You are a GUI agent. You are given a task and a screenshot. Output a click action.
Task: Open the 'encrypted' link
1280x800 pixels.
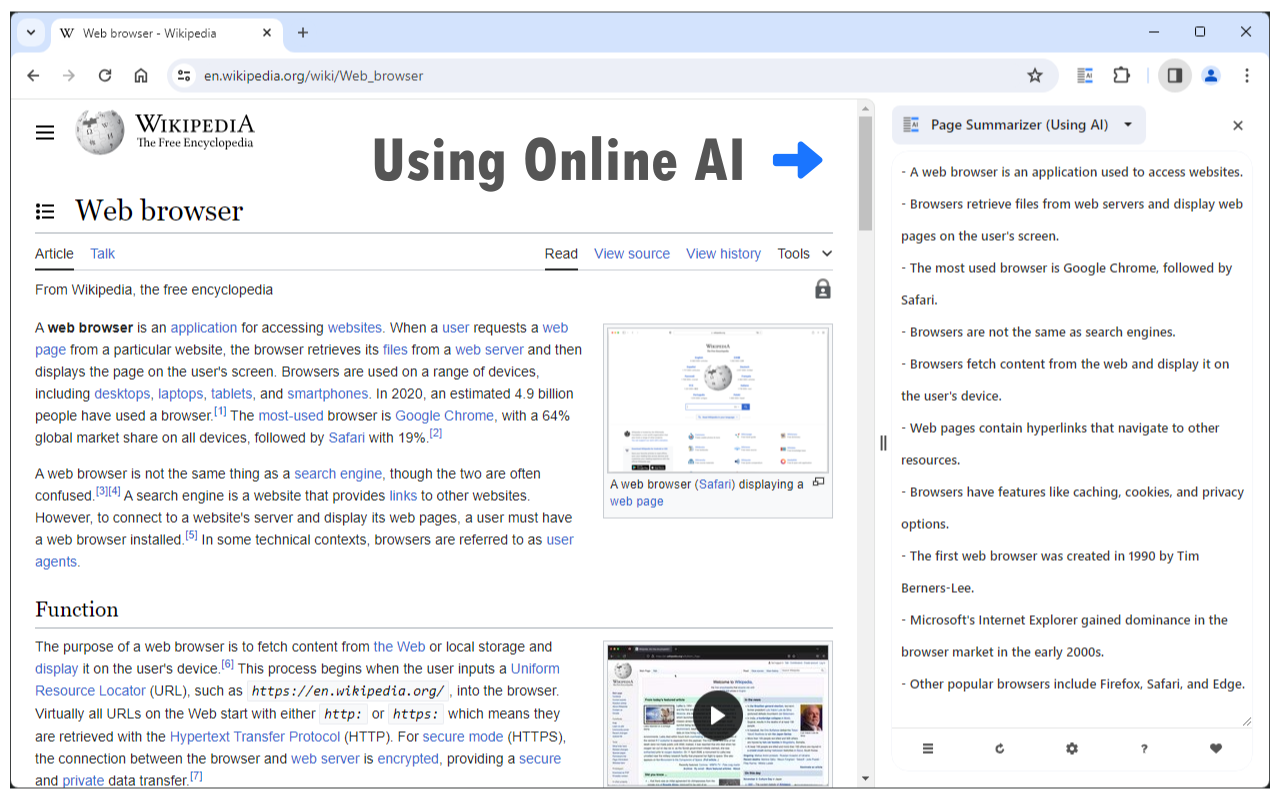pyautogui.click(x=408, y=759)
